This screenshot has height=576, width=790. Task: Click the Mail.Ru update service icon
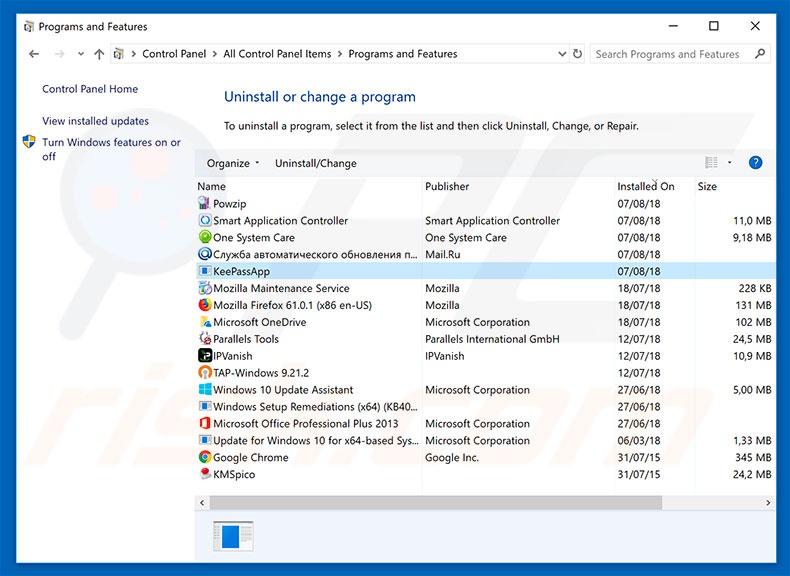[x=205, y=254]
